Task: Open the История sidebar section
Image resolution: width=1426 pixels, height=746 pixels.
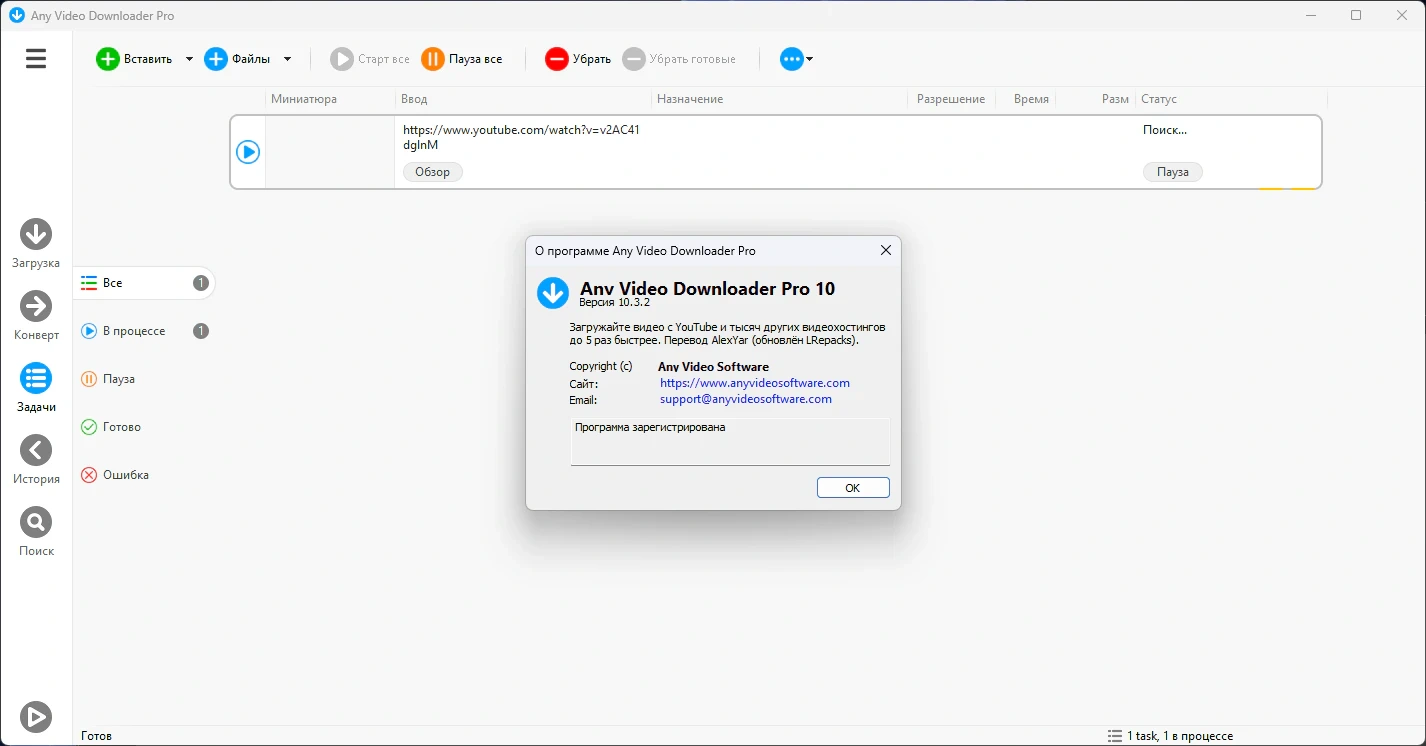Action: click(x=36, y=460)
